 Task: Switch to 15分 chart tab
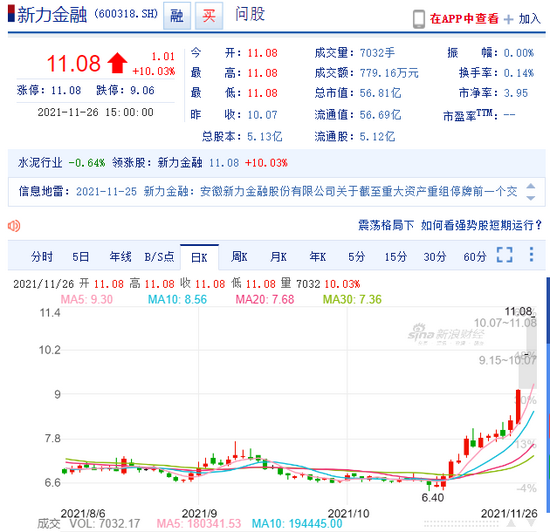396,257
